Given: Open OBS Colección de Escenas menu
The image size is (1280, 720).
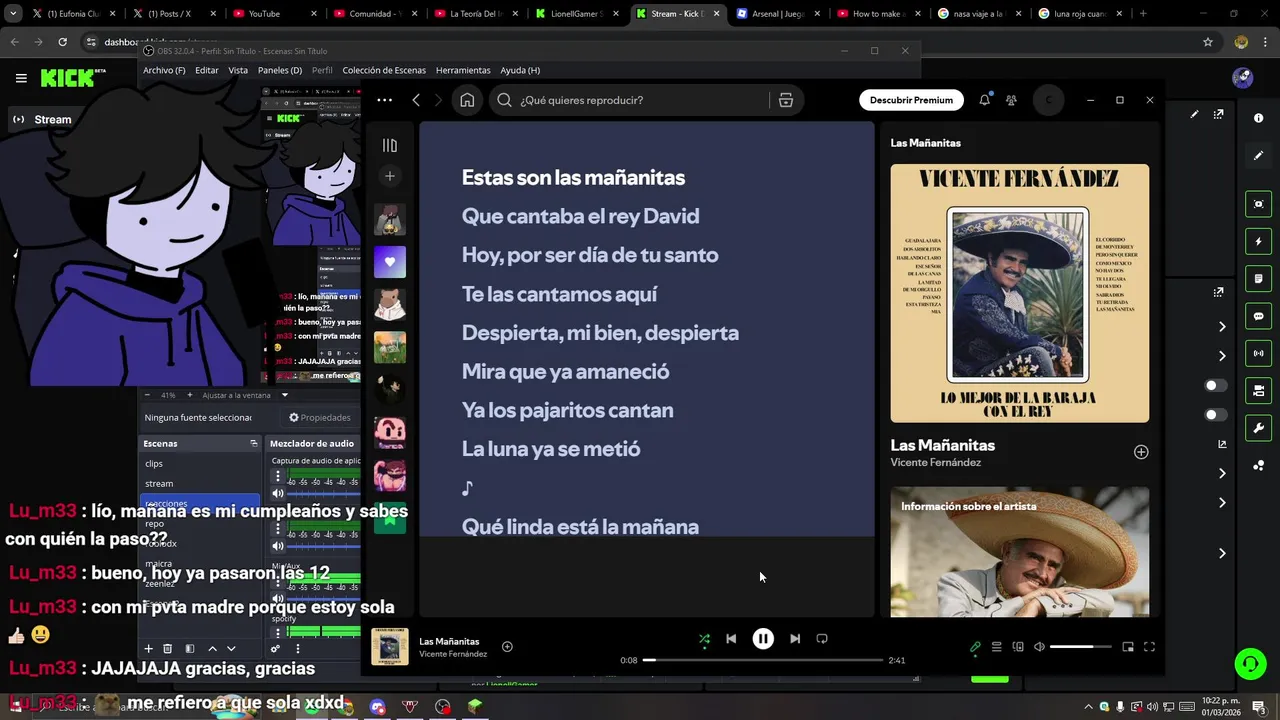Looking at the screenshot, I should coord(384,70).
